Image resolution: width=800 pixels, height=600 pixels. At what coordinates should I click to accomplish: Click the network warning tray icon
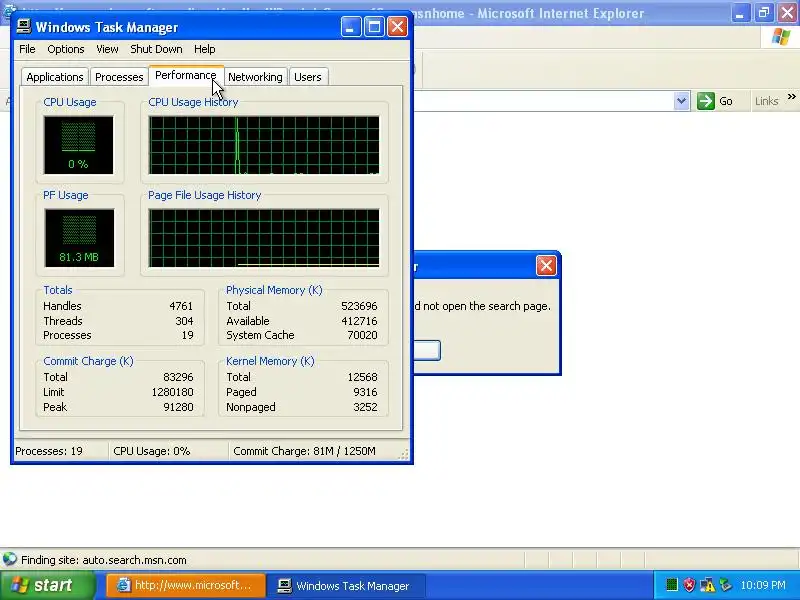tap(708, 585)
